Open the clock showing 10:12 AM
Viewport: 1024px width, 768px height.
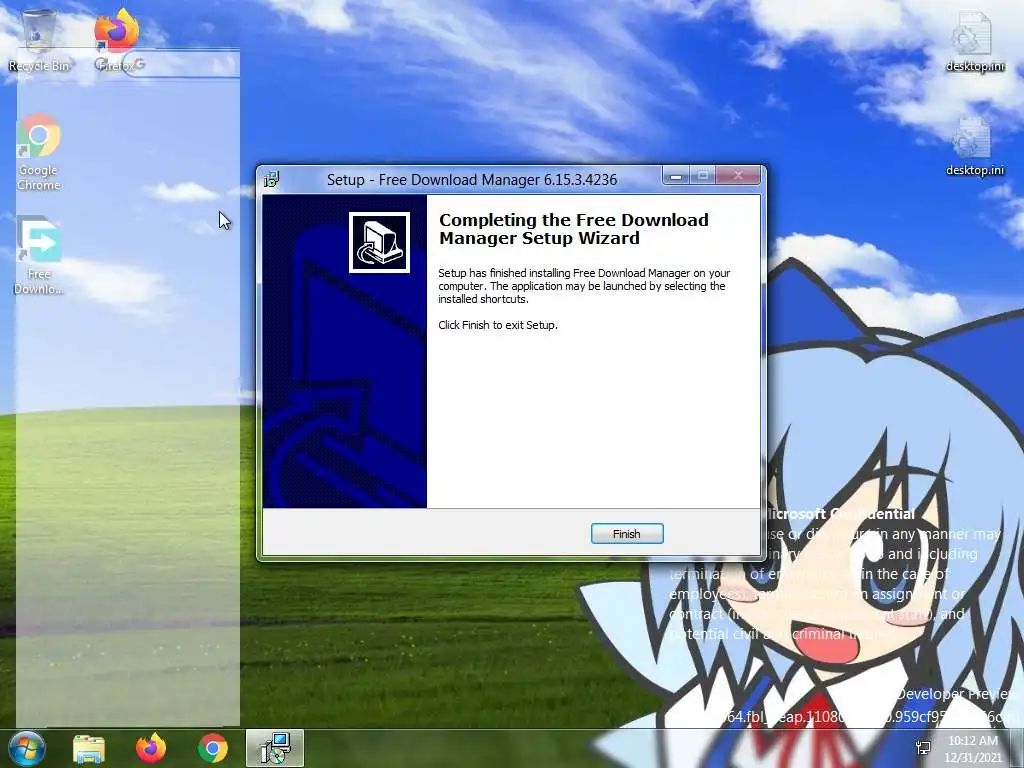(x=972, y=749)
